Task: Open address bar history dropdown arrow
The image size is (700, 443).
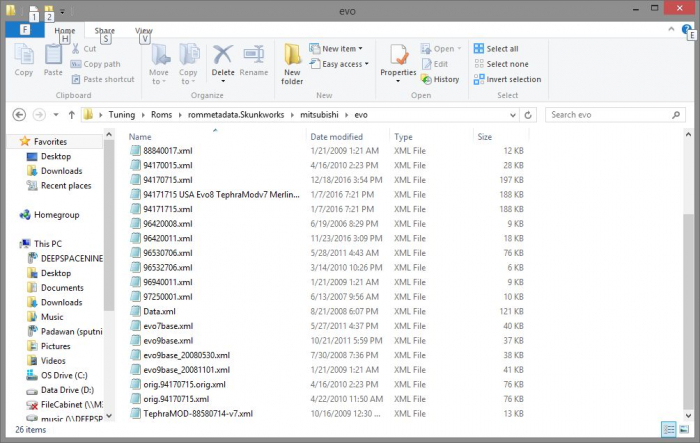Action: (x=512, y=115)
